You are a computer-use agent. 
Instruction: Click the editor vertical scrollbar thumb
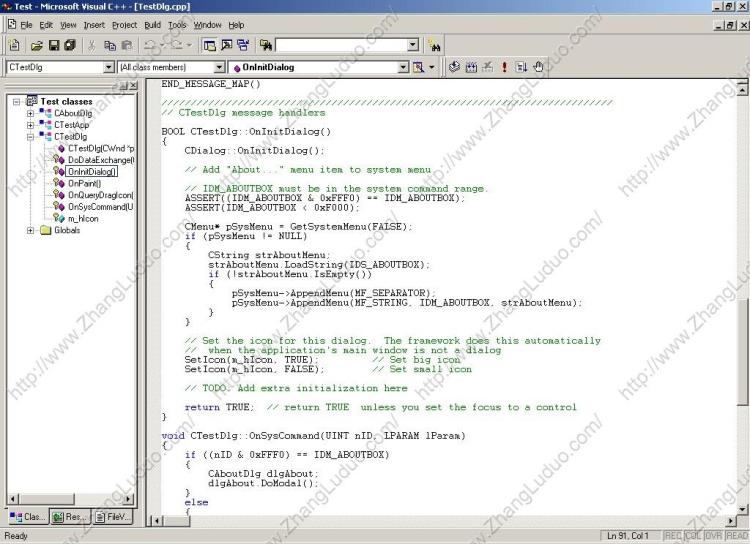point(742,352)
